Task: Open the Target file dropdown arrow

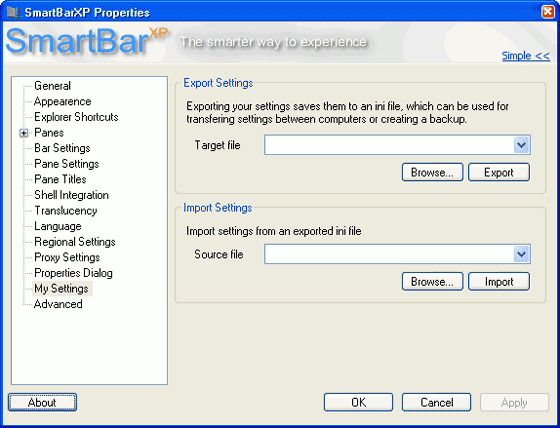Action: (521, 145)
